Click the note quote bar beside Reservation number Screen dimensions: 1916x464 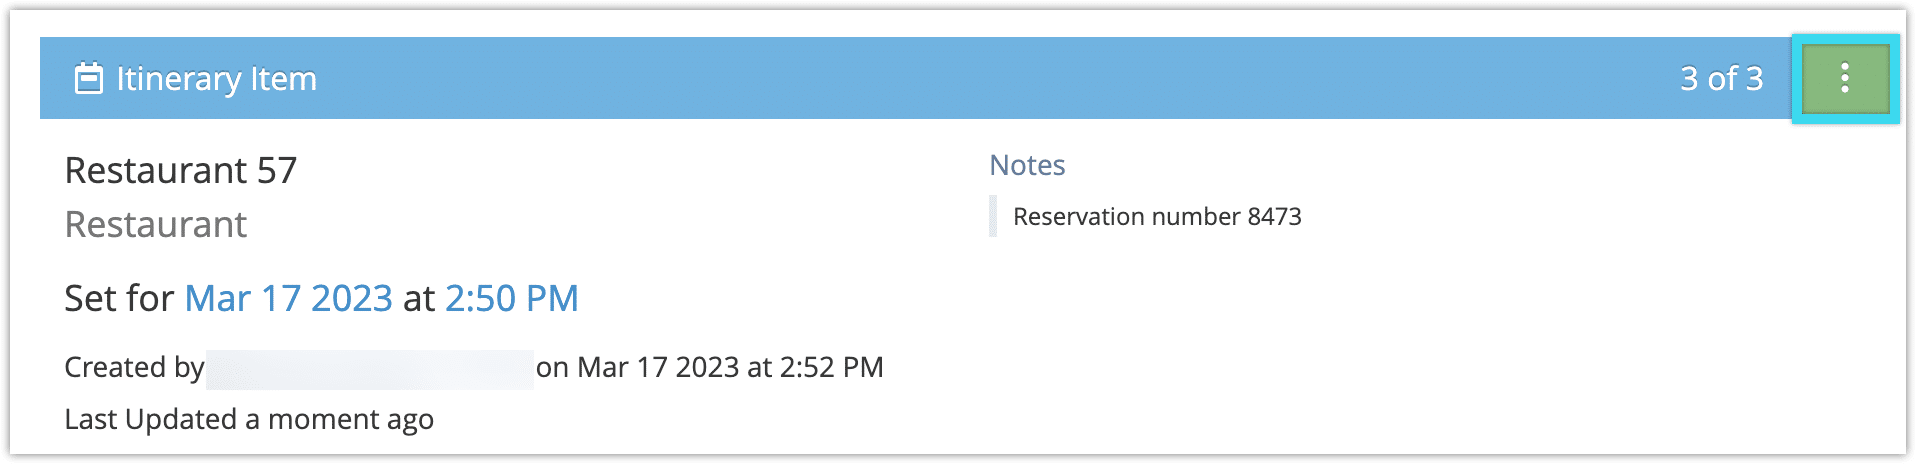[993, 216]
